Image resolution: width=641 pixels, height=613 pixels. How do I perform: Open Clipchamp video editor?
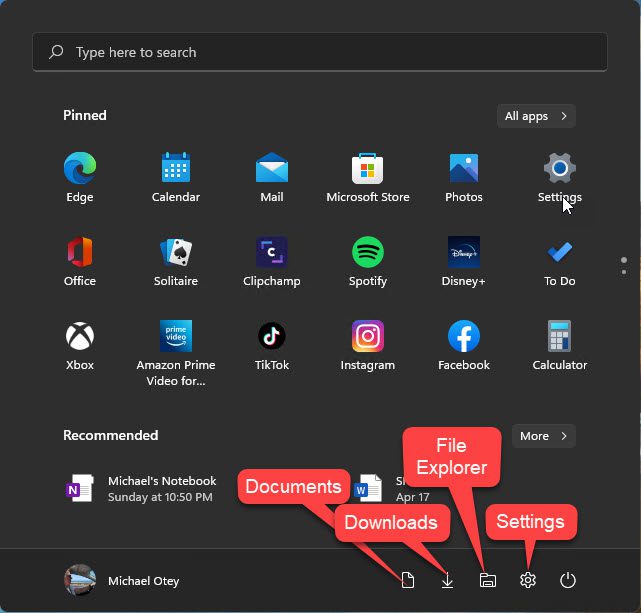pyautogui.click(x=272, y=262)
